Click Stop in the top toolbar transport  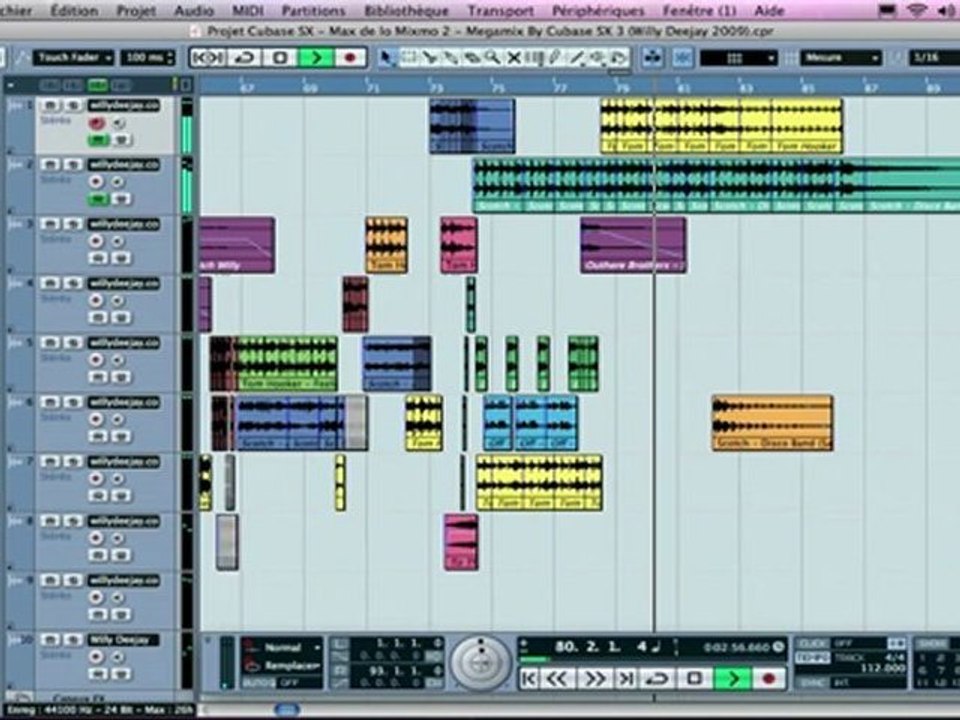[x=280, y=58]
